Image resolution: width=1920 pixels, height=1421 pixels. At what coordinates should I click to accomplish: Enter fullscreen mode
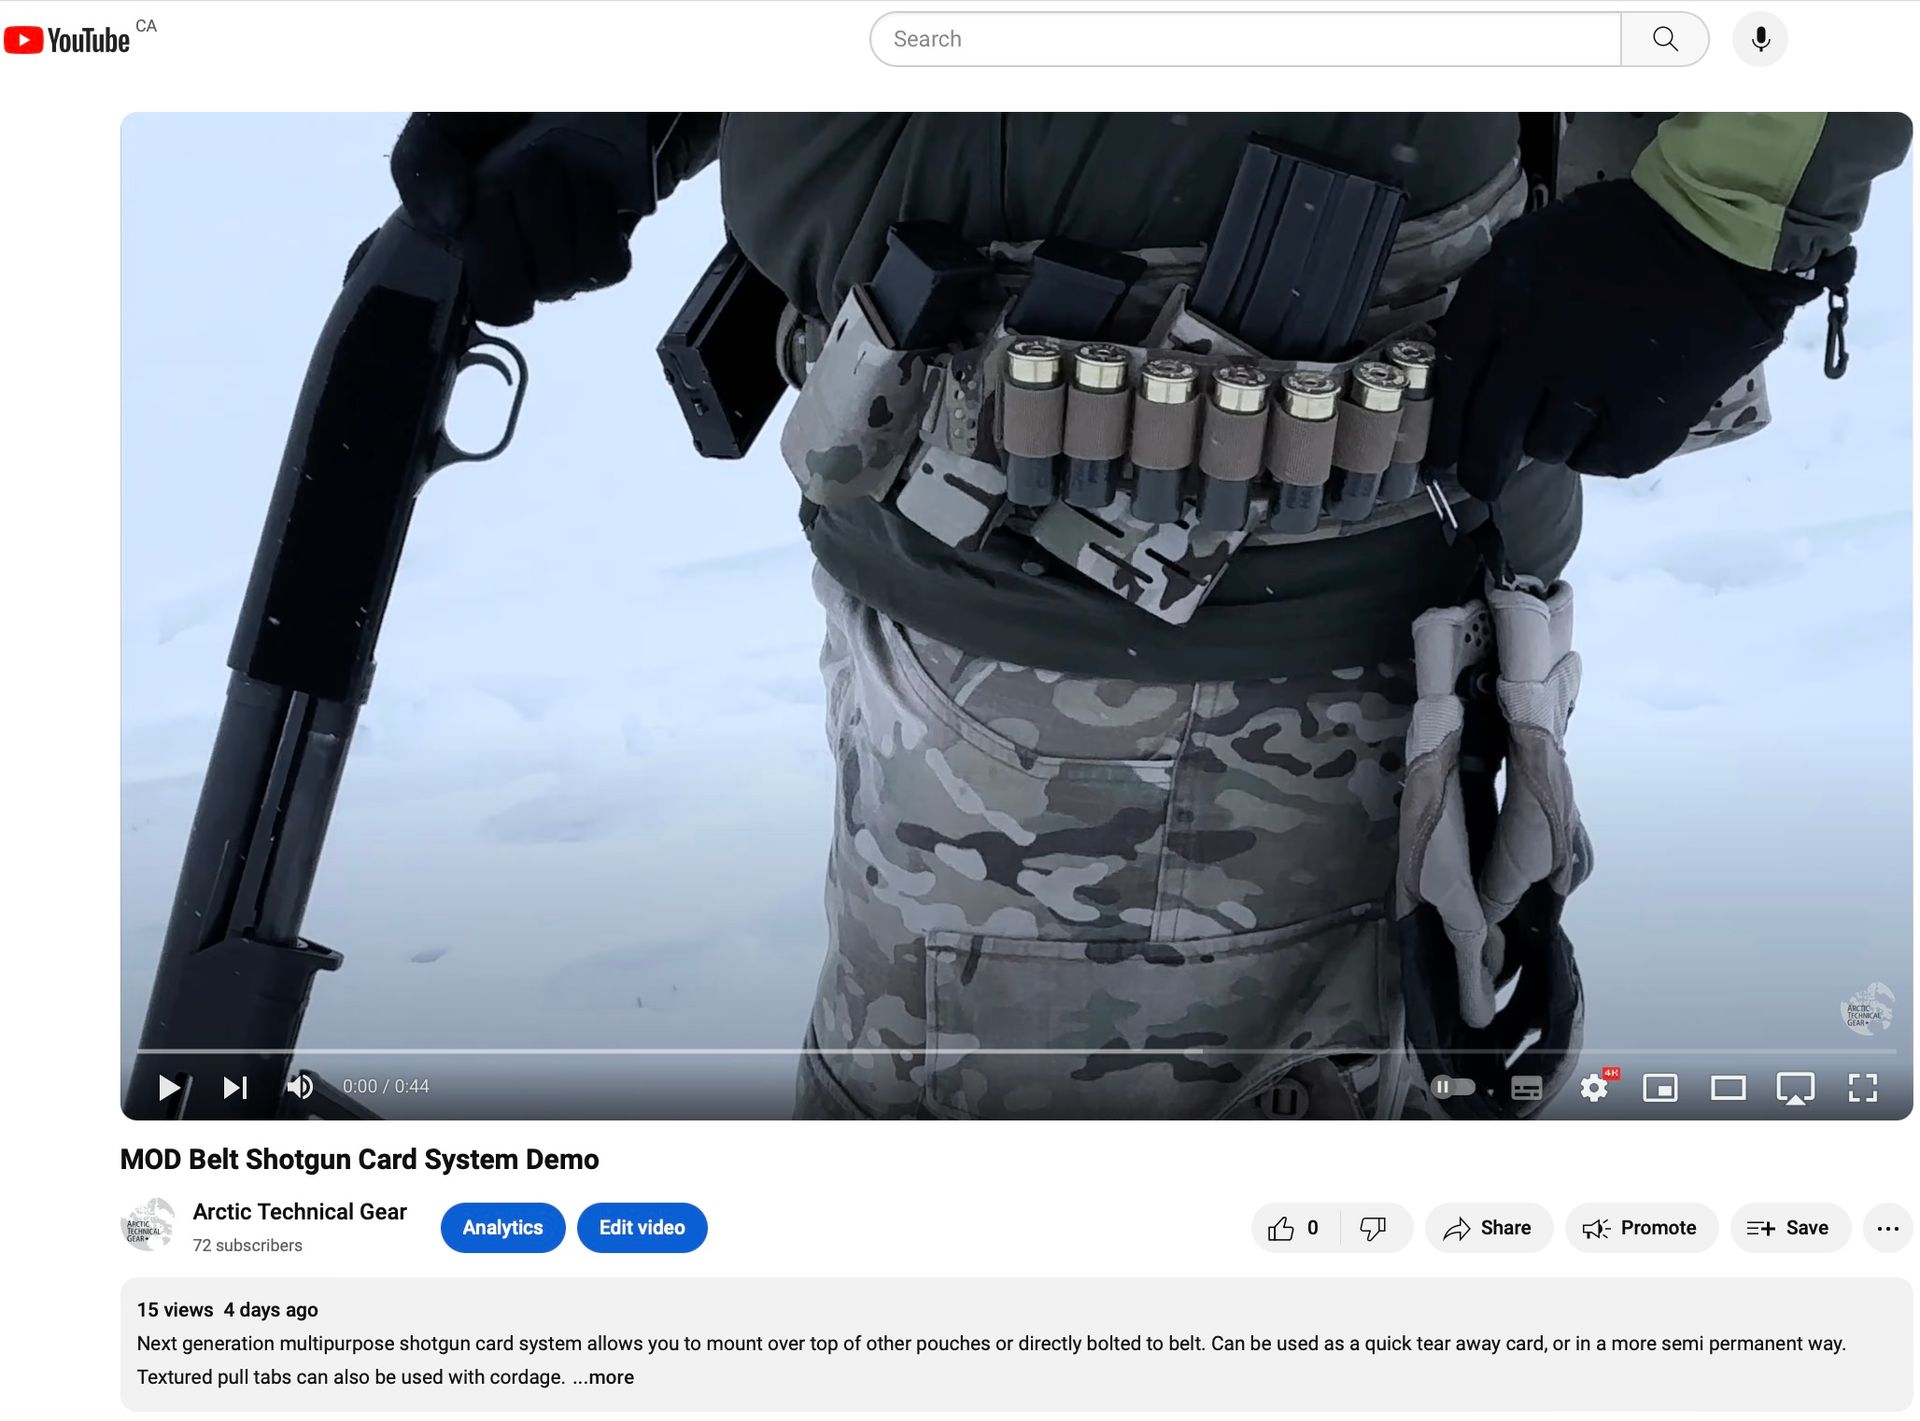point(1863,1088)
